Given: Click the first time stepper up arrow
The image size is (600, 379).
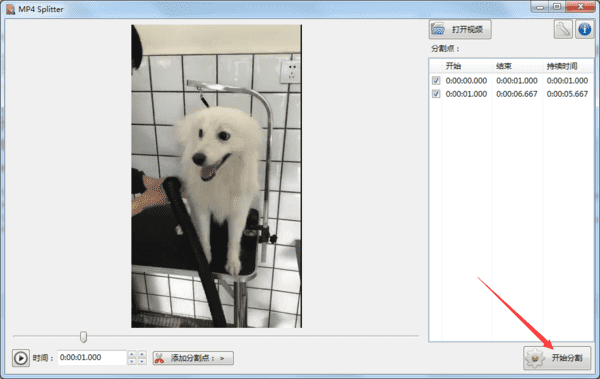Looking at the screenshot, I should point(132,354).
